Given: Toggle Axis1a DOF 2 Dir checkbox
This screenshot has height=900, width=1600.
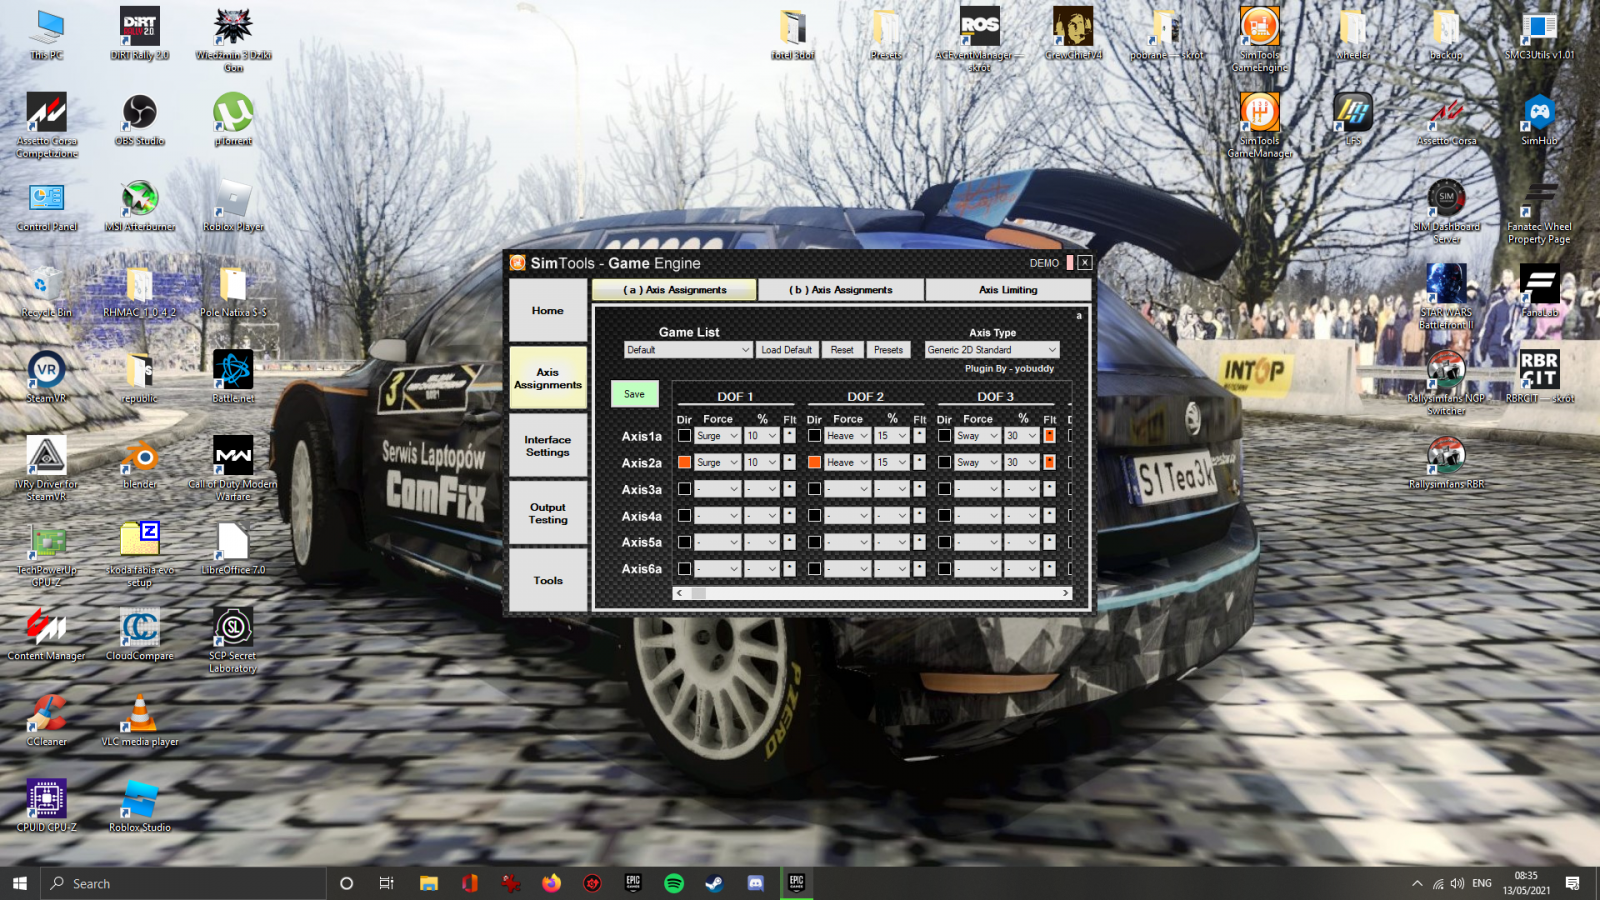Looking at the screenshot, I should [814, 435].
